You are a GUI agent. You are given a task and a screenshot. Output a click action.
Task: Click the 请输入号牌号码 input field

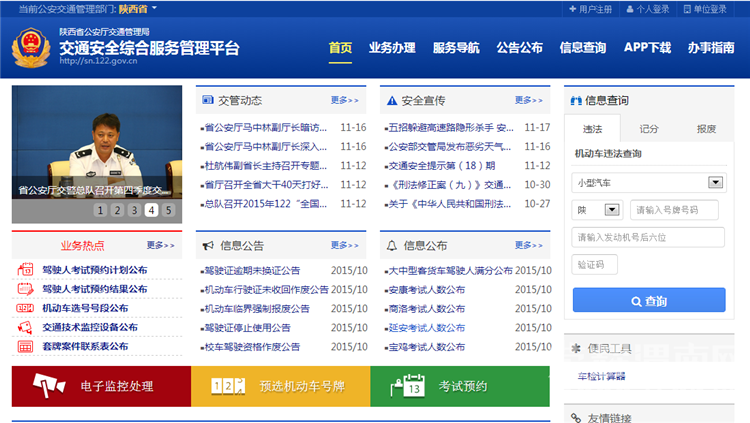[x=677, y=210]
